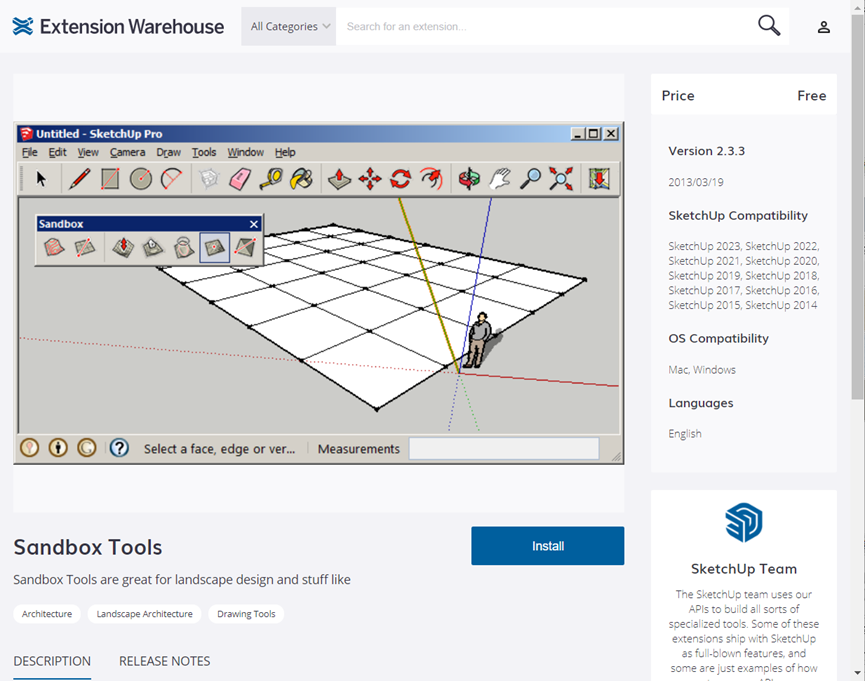Open the user account icon
Screen dimensions: 865x681
pyautogui.click(x=823, y=26)
